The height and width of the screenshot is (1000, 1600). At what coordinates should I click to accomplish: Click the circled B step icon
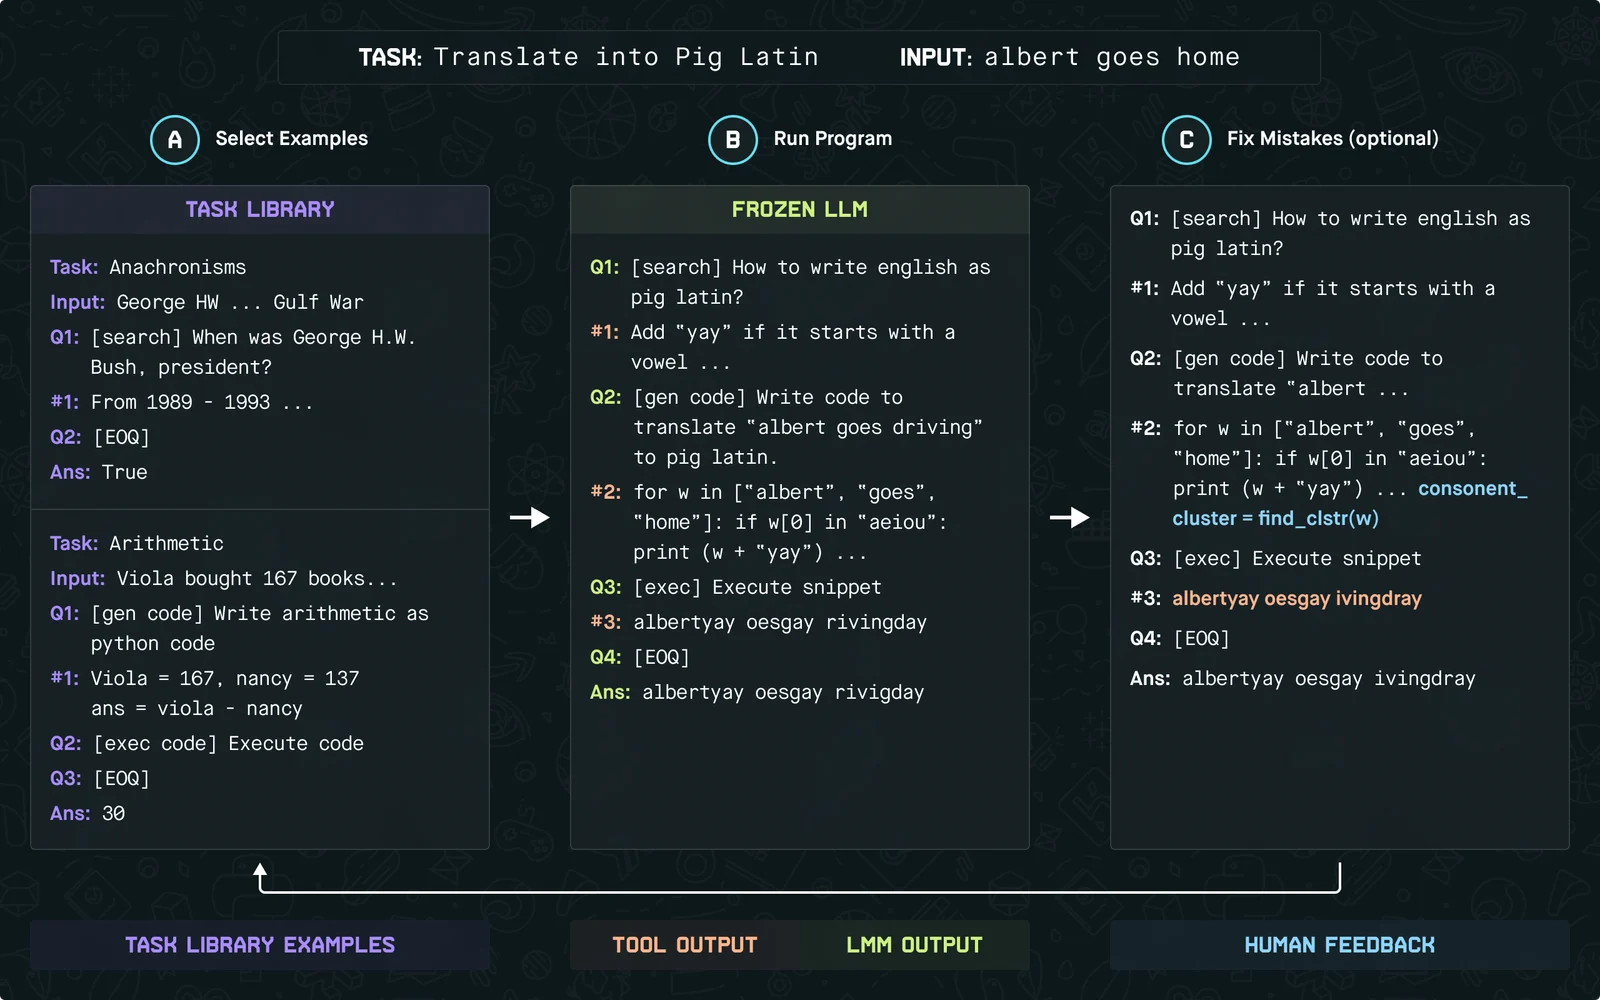[733, 139]
